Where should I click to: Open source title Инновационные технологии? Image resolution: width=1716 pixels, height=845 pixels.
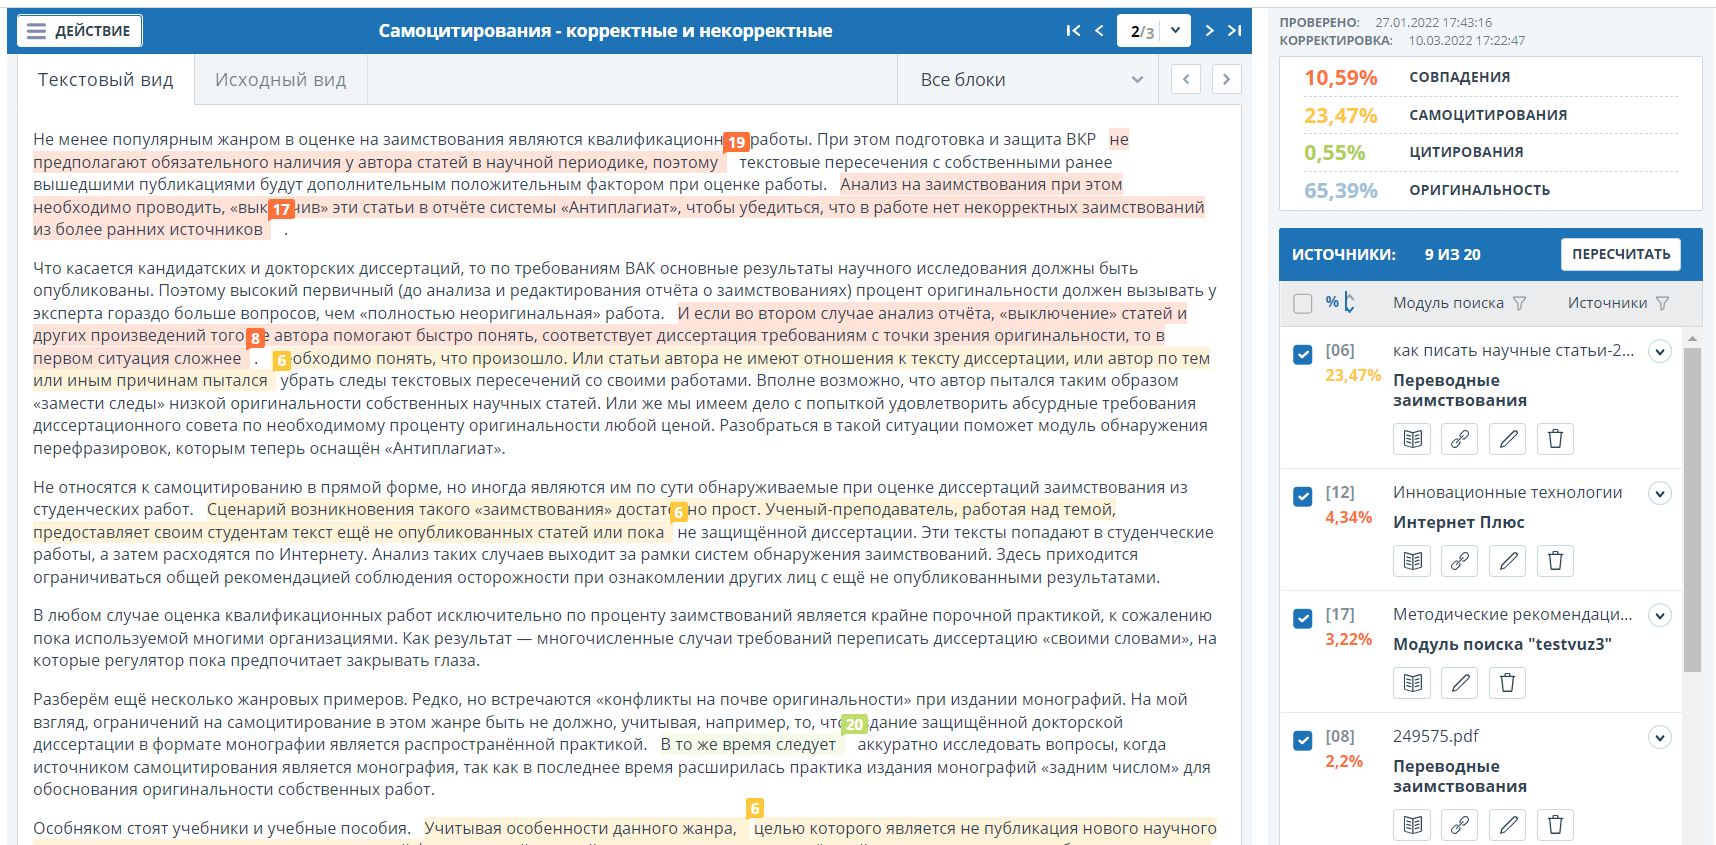pyautogui.click(x=1508, y=493)
